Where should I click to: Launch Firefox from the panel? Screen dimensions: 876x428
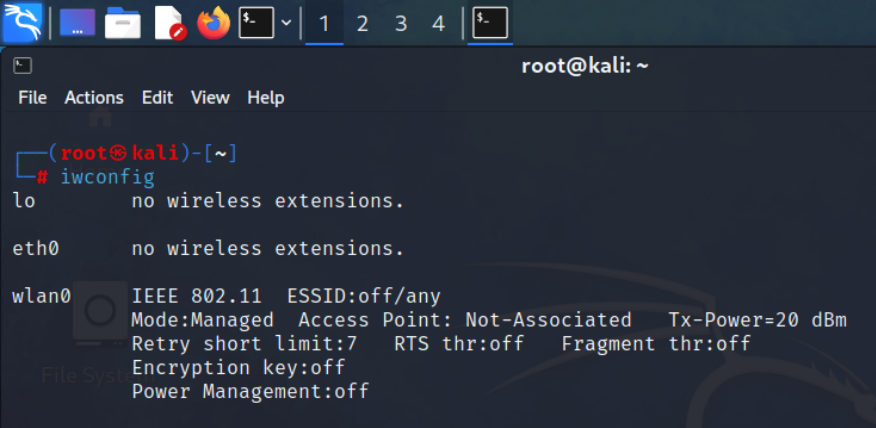[x=213, y=22]
